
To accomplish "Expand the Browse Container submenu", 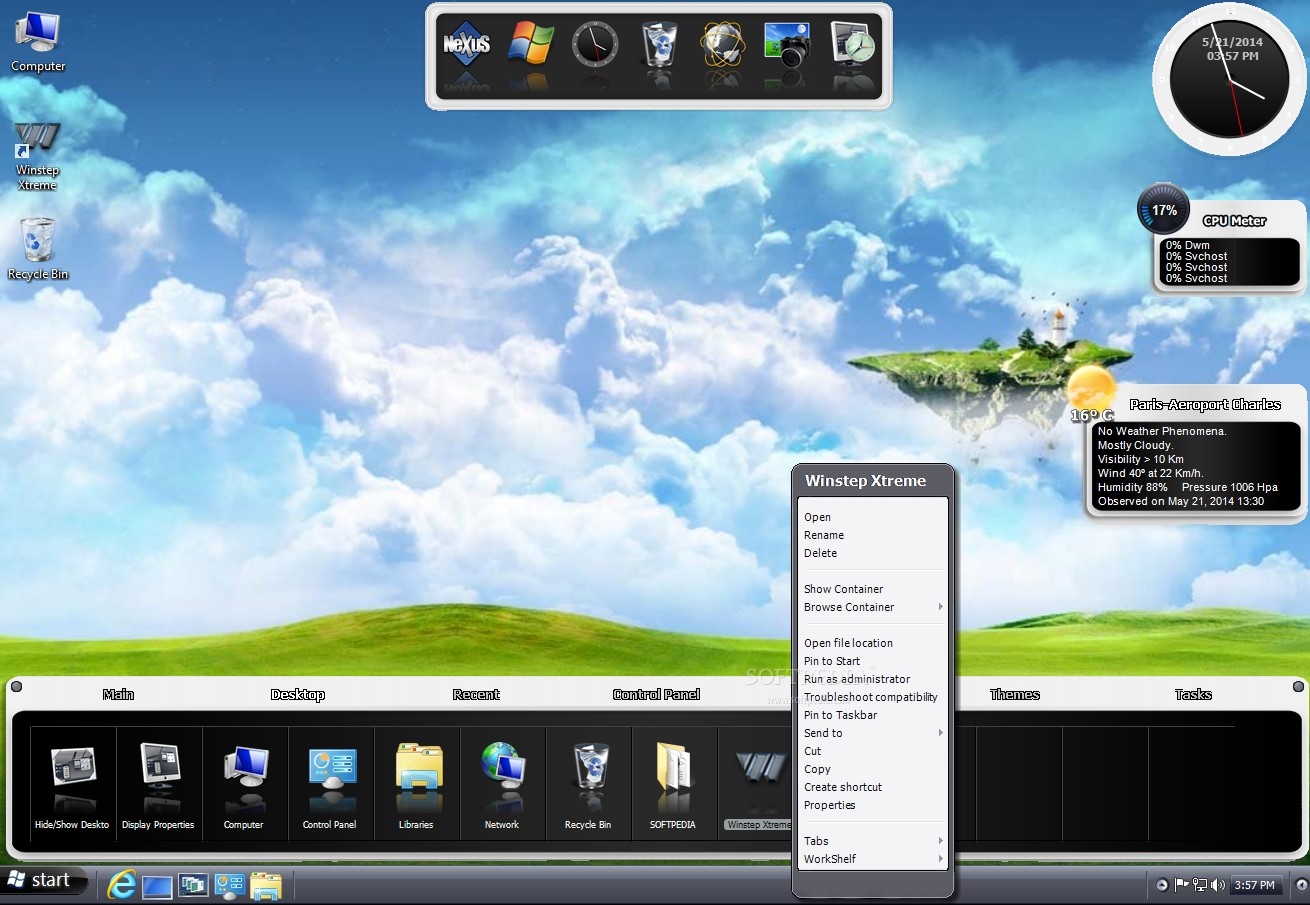I will pyautogui.click(x=873, y=607).
